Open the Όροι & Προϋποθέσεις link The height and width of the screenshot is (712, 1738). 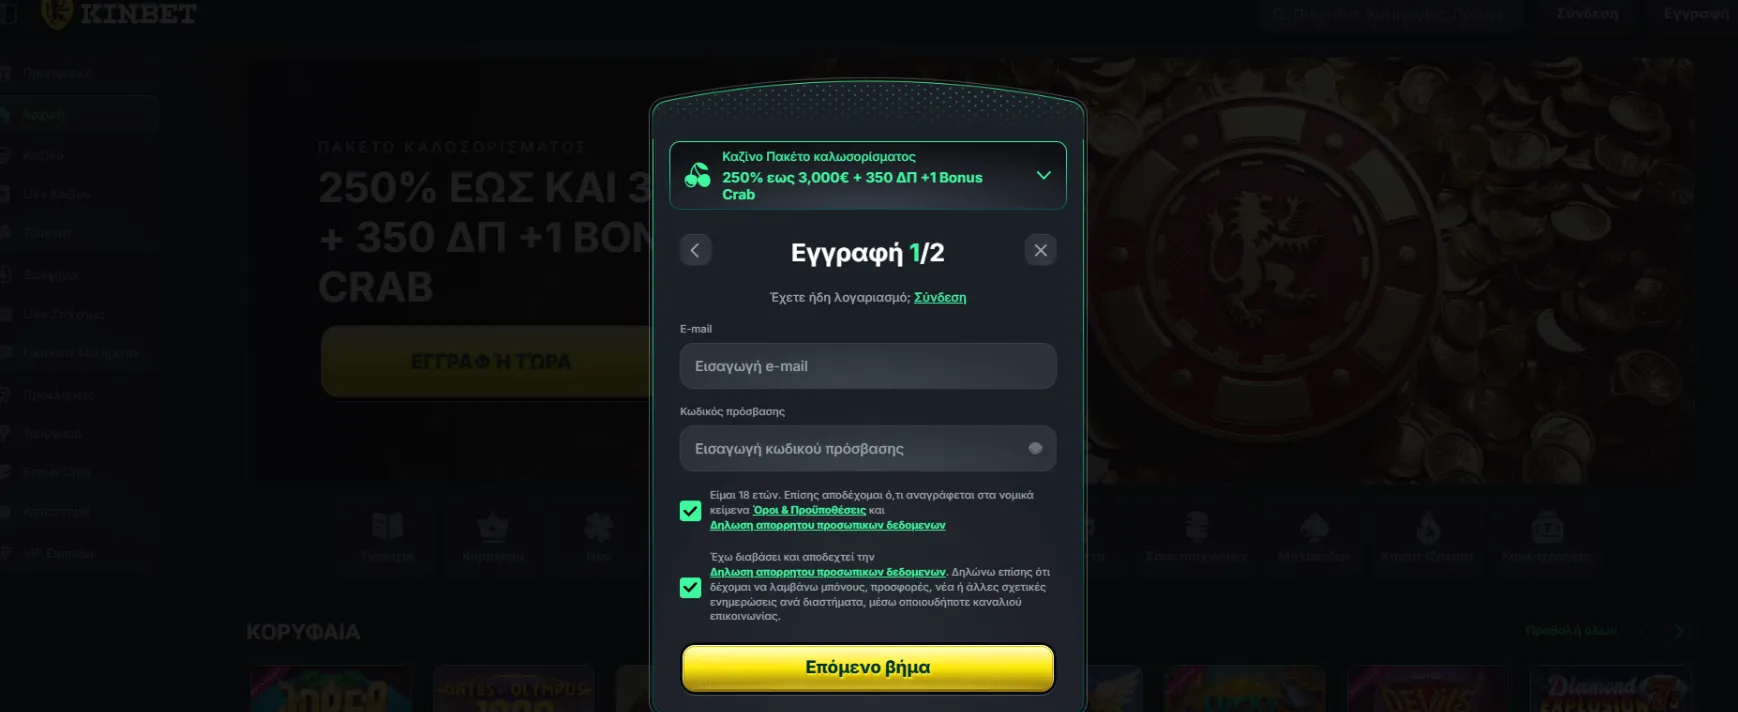click(x=810, y=510)
